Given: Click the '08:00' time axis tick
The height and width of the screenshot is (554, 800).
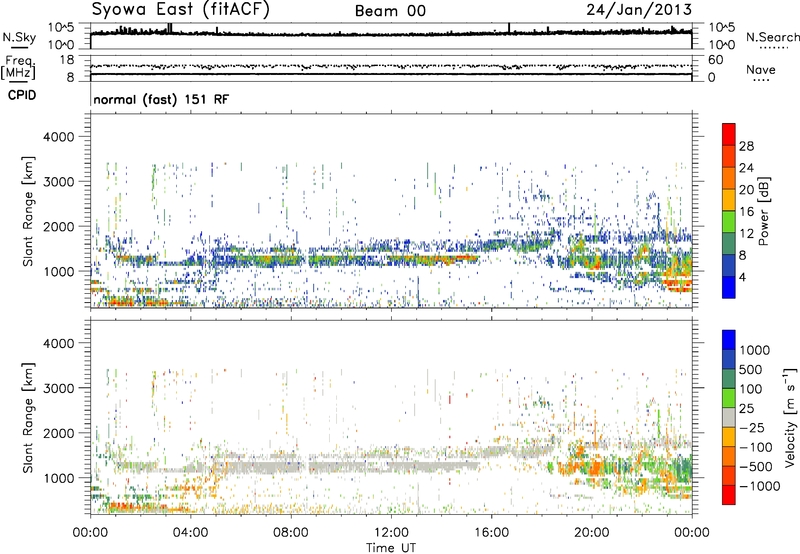Looking at the screenshot, I should 290,533.
